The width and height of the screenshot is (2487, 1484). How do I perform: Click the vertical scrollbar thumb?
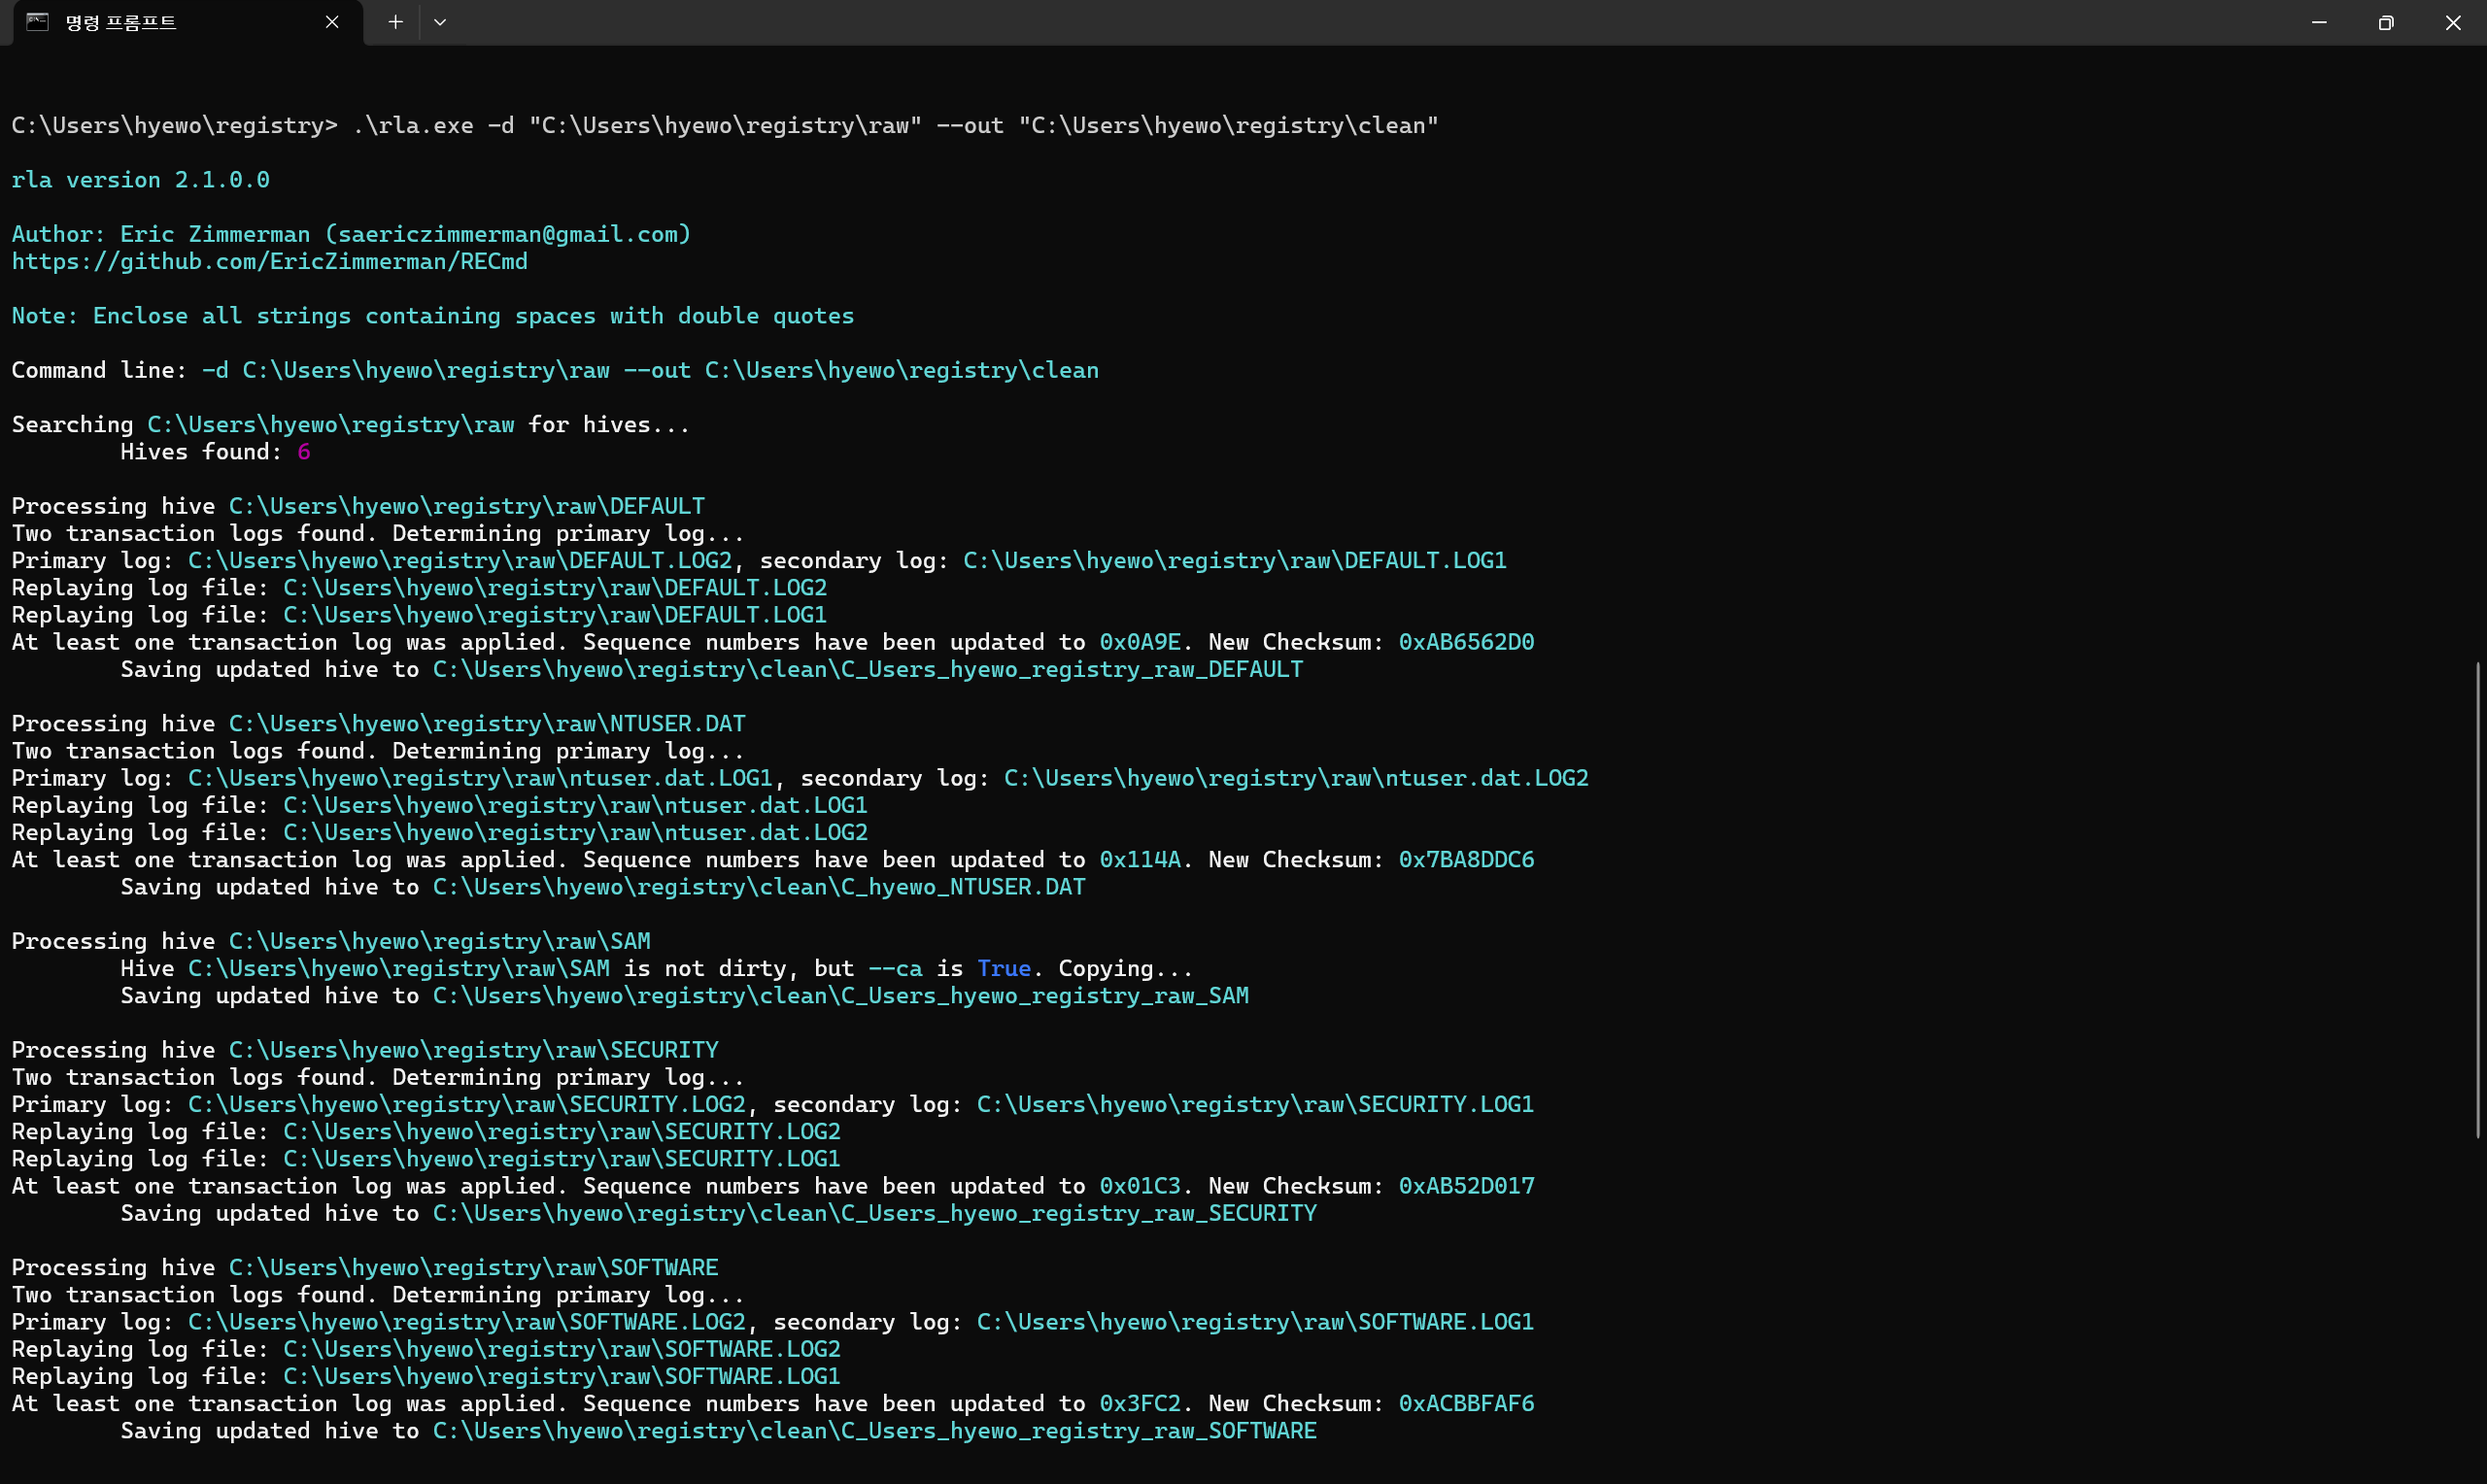click(x=2478, y=900)
